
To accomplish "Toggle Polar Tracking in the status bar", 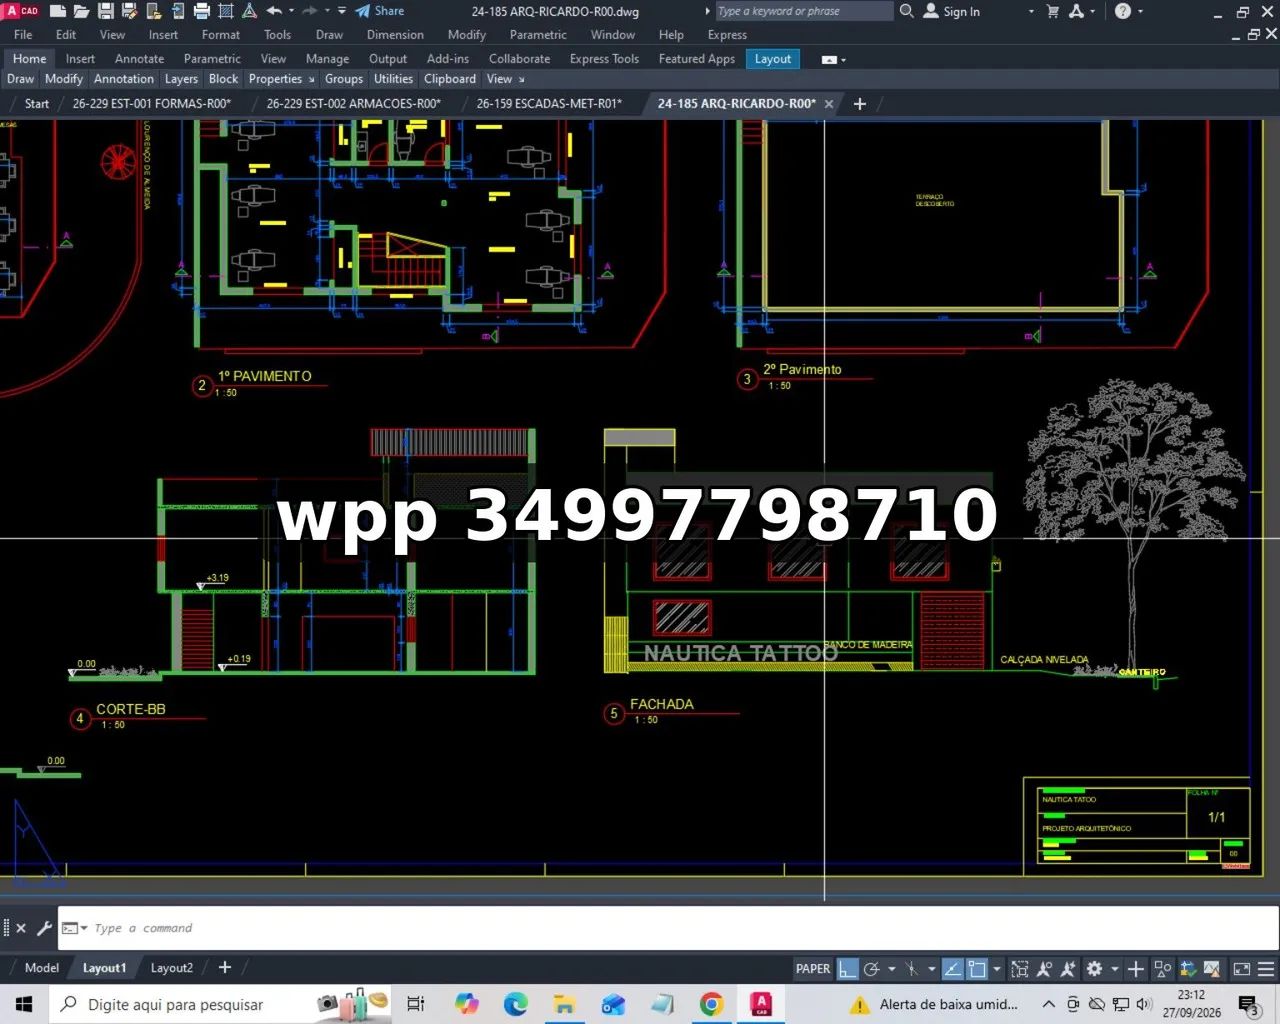I will (871, 968).
